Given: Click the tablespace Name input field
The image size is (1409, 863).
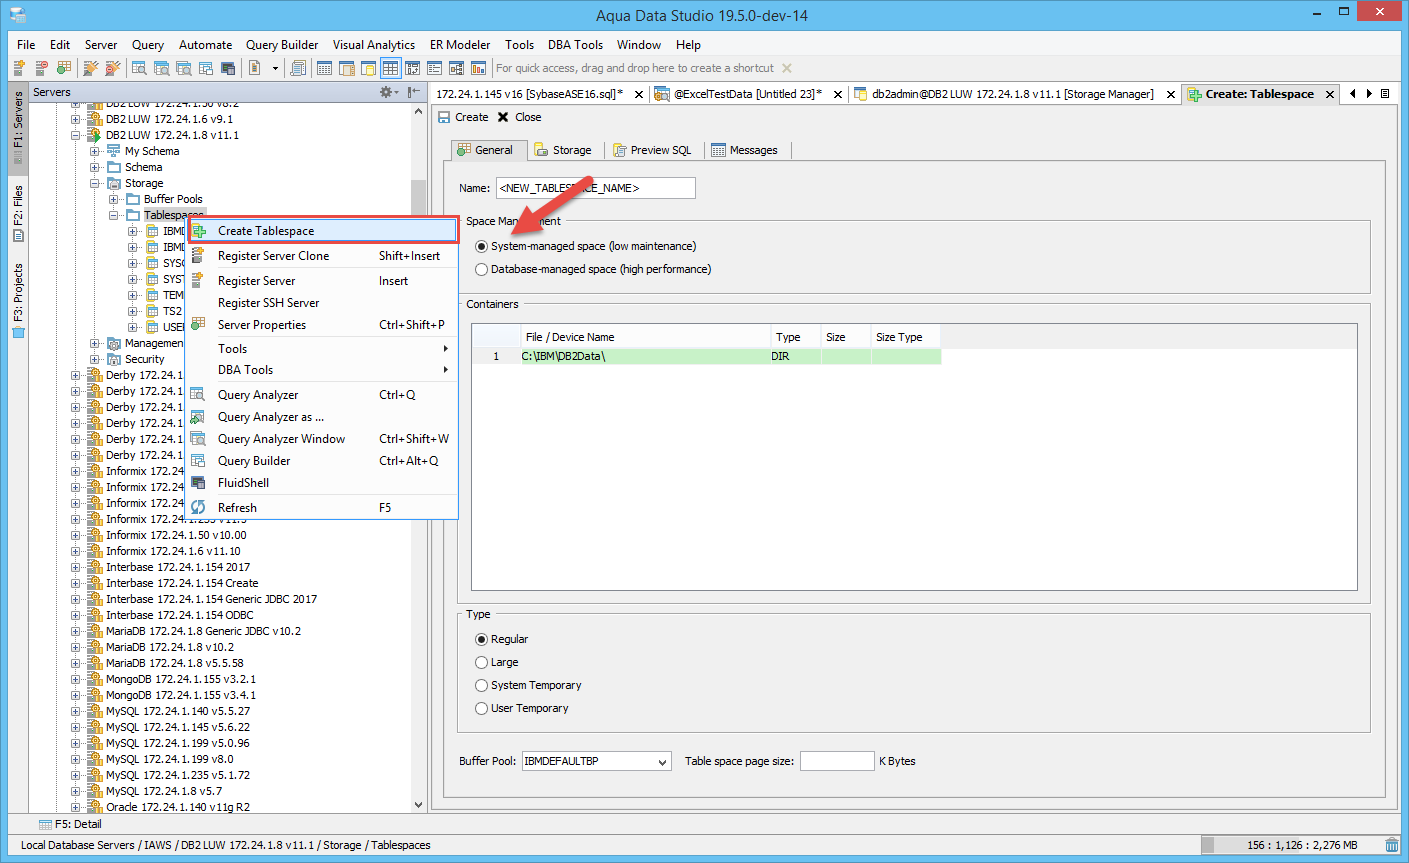Looking at the screenshot, I should (x=595, y=188).
